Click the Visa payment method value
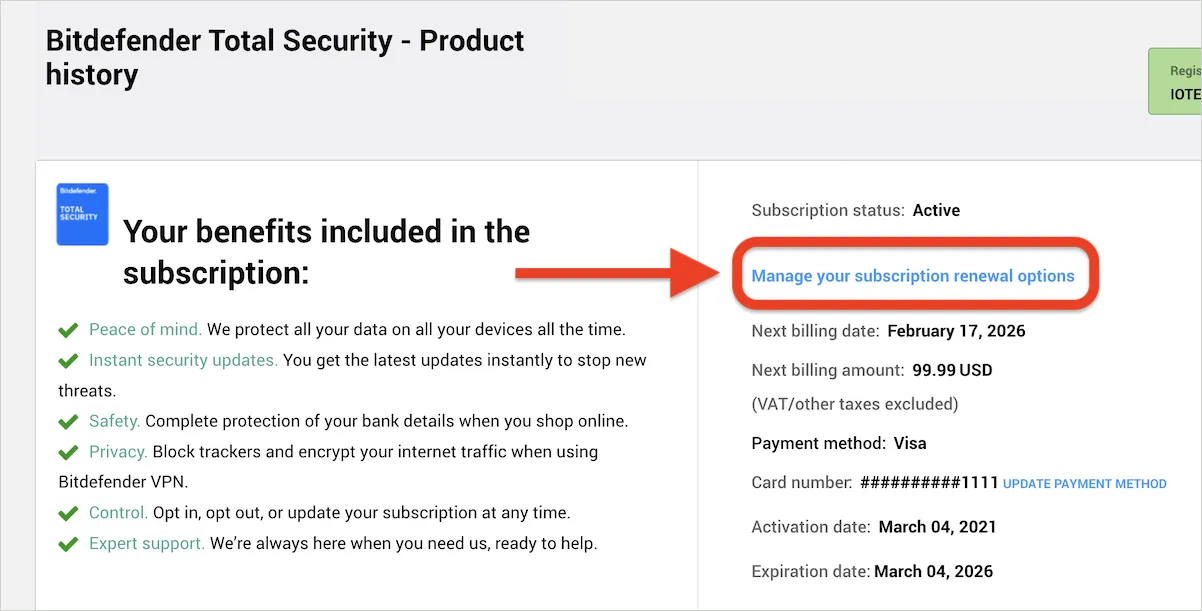The height and width of the screenshot is (611, 1202). click(909, 443)
